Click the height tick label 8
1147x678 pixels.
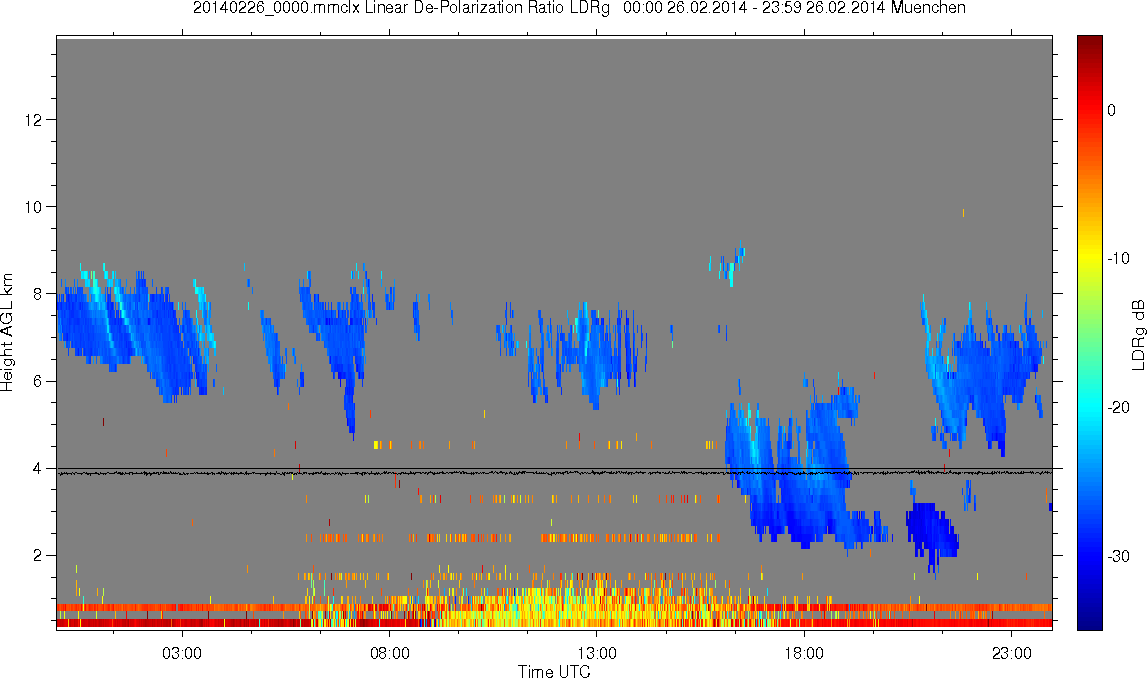(x=37, y=294)
